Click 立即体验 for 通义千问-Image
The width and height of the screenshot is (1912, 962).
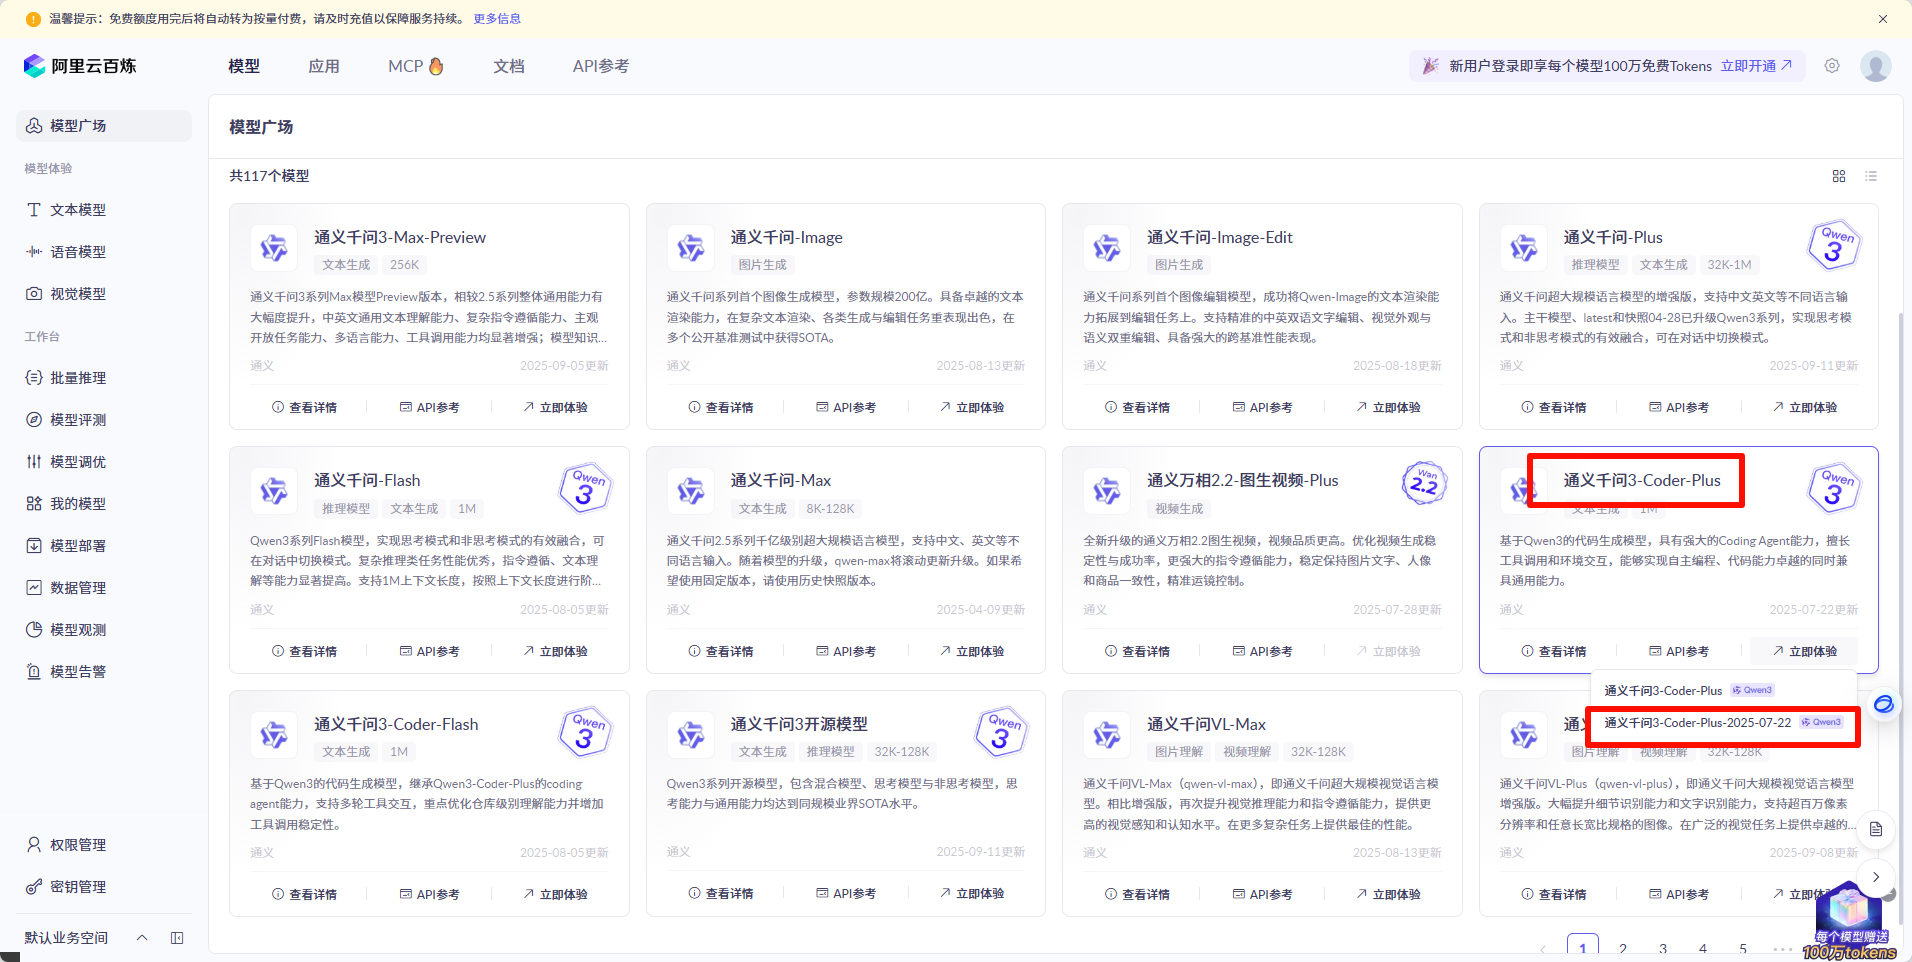coord(972,408)
